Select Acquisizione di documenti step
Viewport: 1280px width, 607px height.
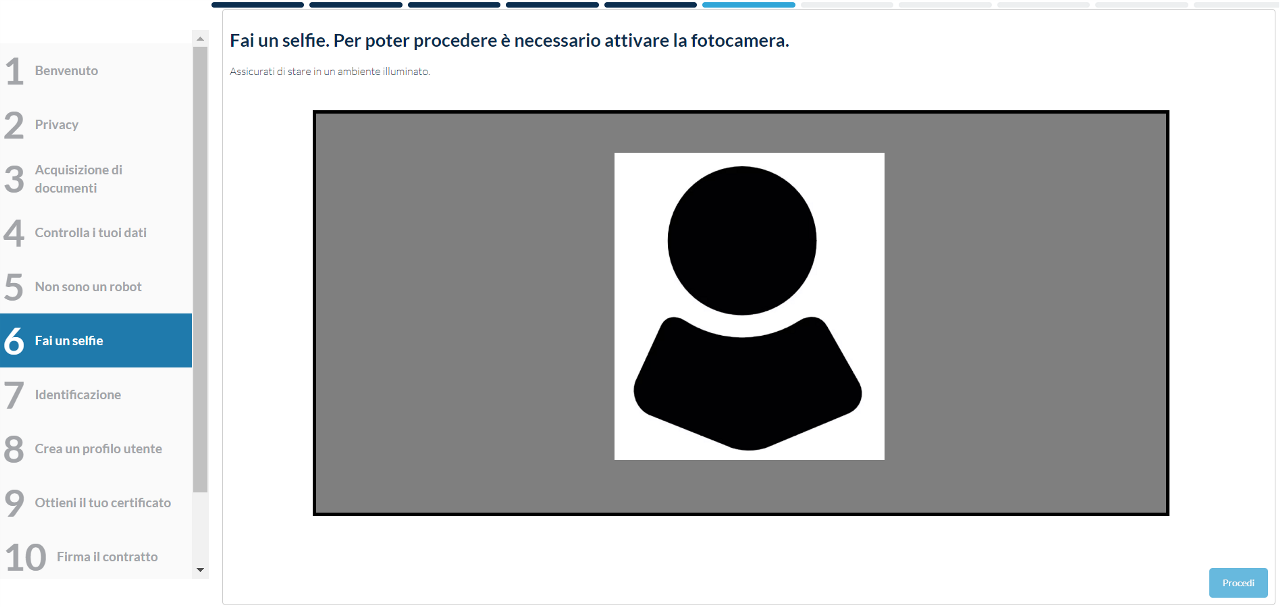pyautogui.click(x=78, y=179)
